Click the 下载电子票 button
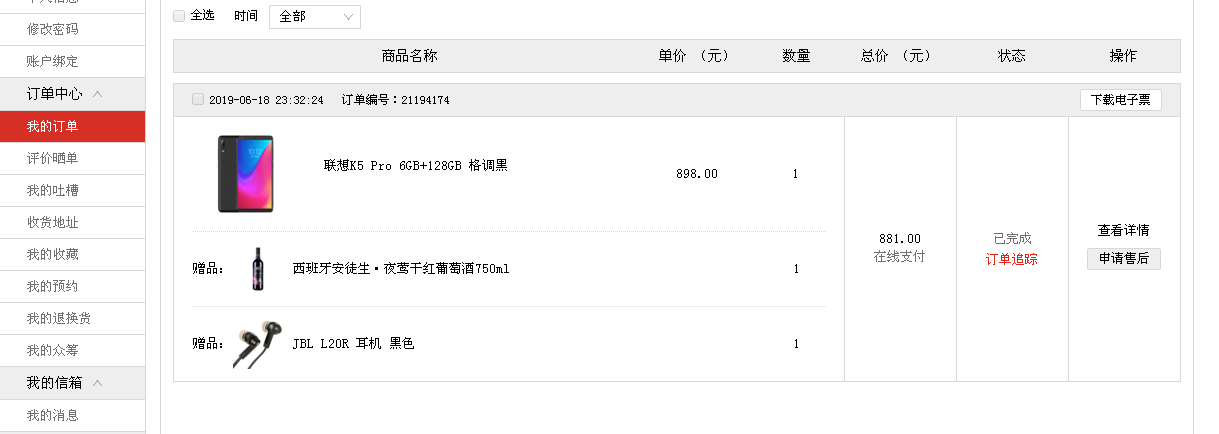 tap(1120, 100)
